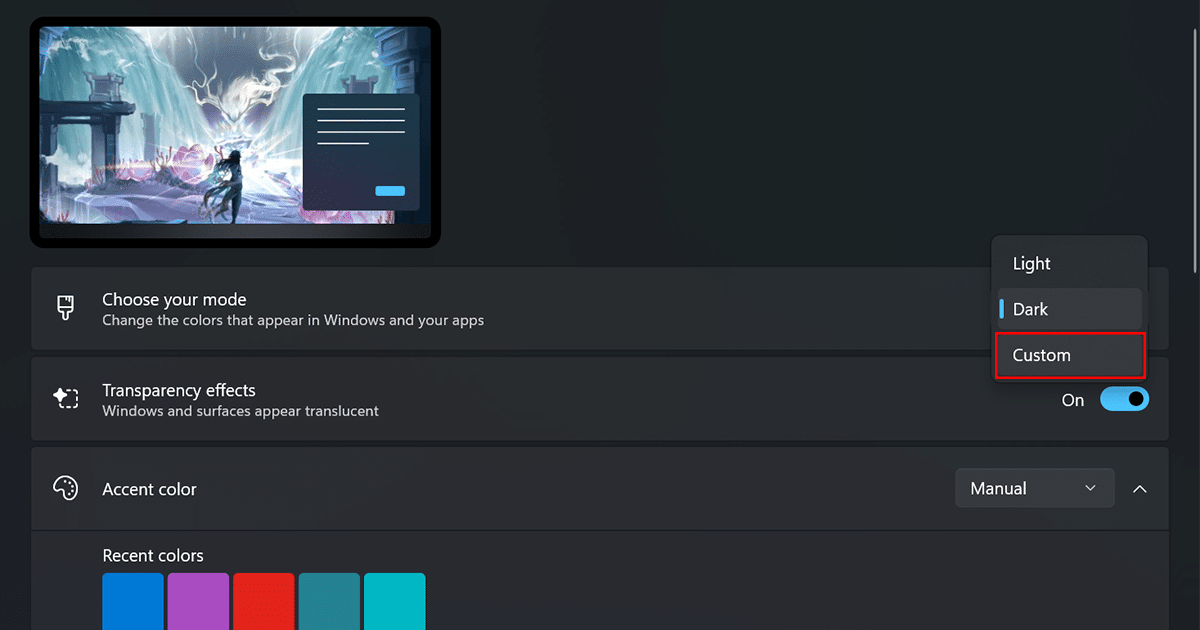Image resolution: width=1200 pixels, height=630 pixels.
Task: Click the paintbrush icon beside Choose your mode
Action: tap(66, 308)
